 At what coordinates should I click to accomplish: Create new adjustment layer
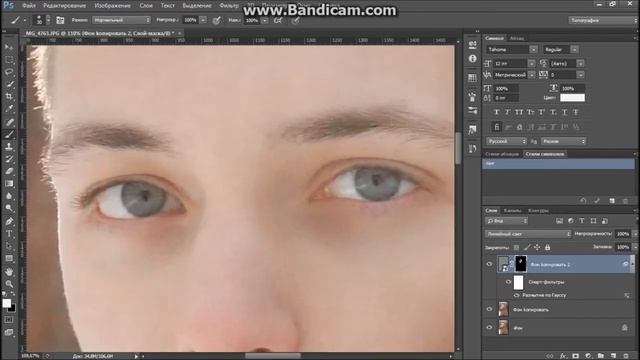(588, 356)
